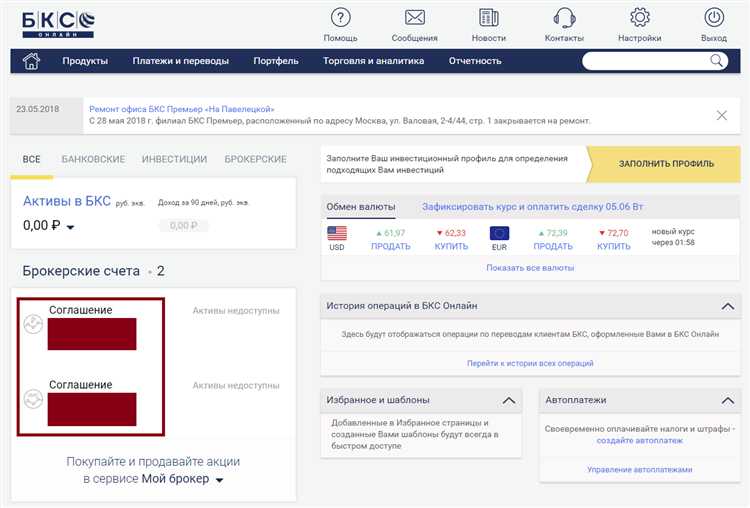
Task: Open Сообщения envelope icon
Action: (415, 18)
